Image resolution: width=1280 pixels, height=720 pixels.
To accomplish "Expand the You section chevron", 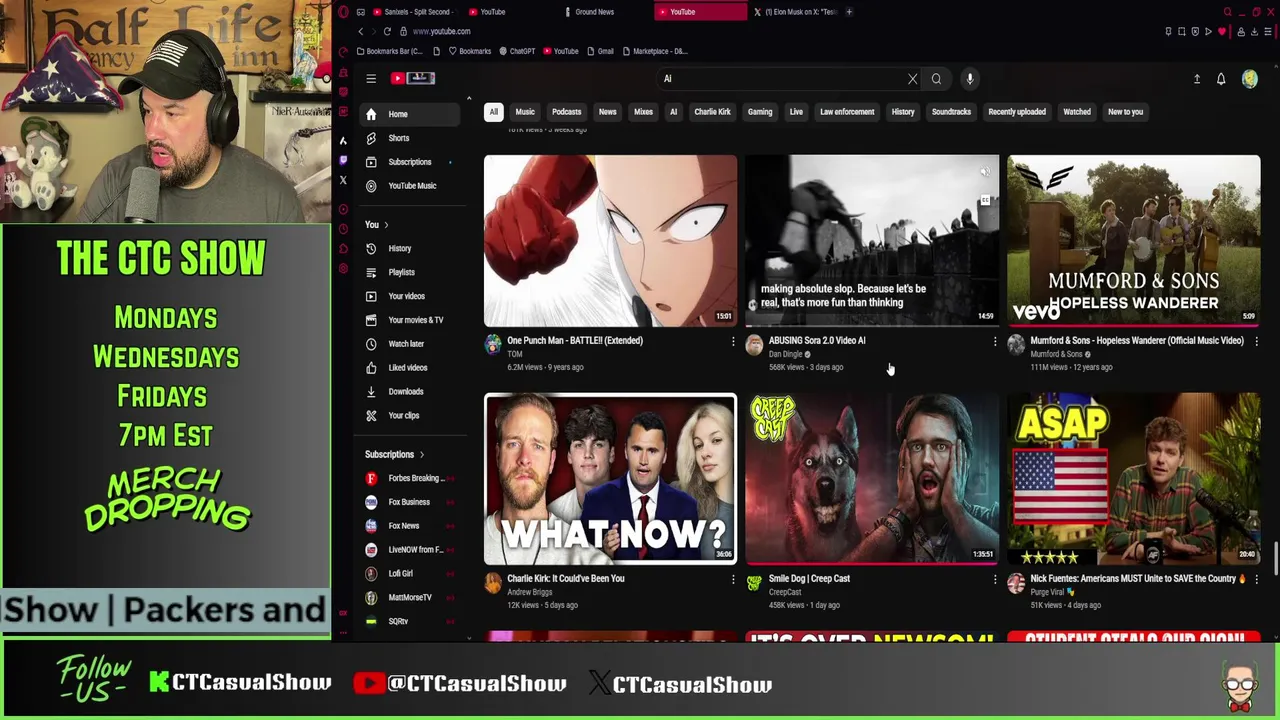I will pyautogui.click(x=386, y=225).
